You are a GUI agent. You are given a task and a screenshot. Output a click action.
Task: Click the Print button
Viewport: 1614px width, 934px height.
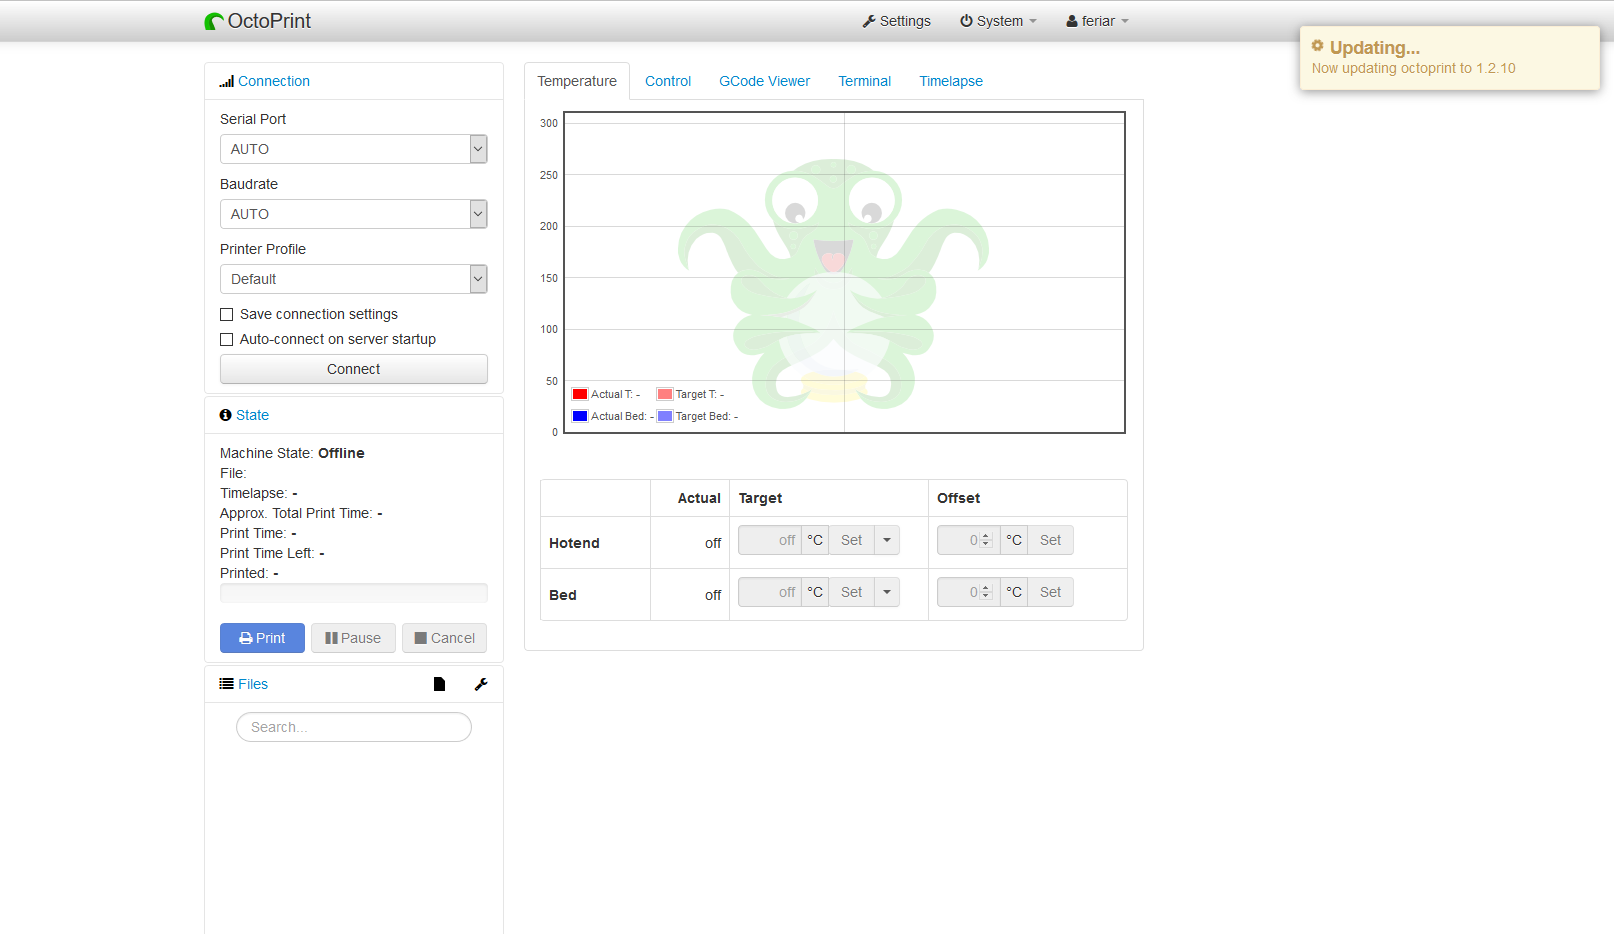pyautogui.click(x=262, y=638)
